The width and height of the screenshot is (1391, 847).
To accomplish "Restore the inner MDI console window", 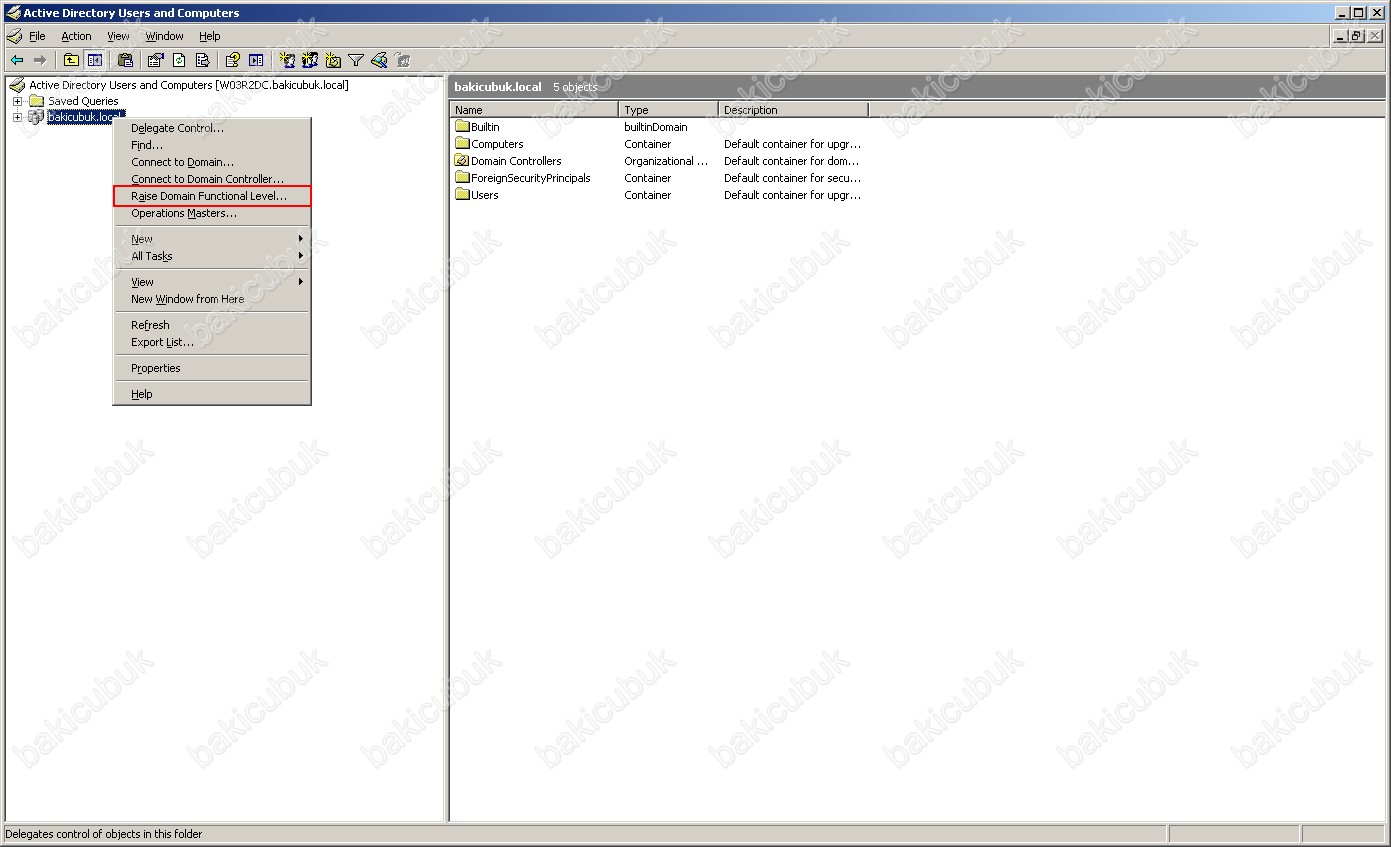I will coord(1357,36).
